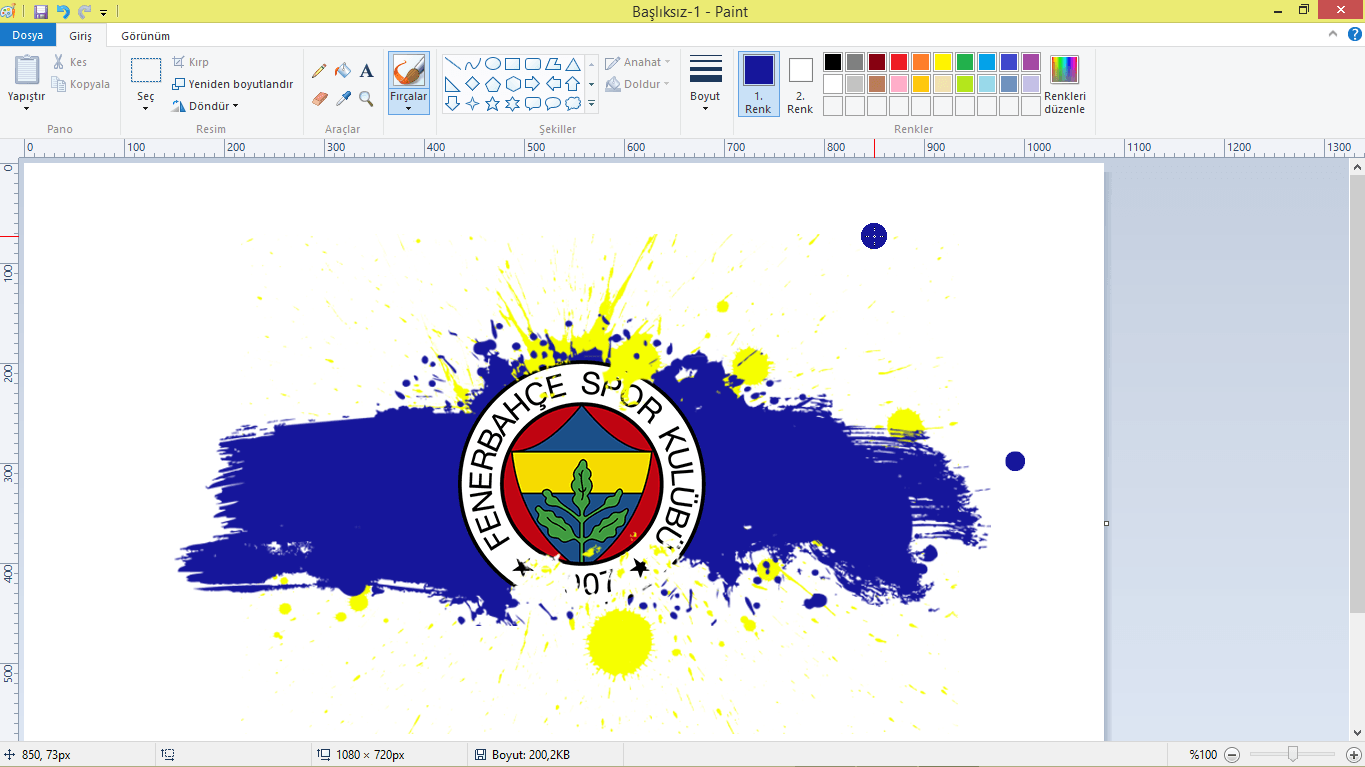Choose the Curve shape
The width and height of the screenshot is (1365, 767).
(x=473, y=63)
